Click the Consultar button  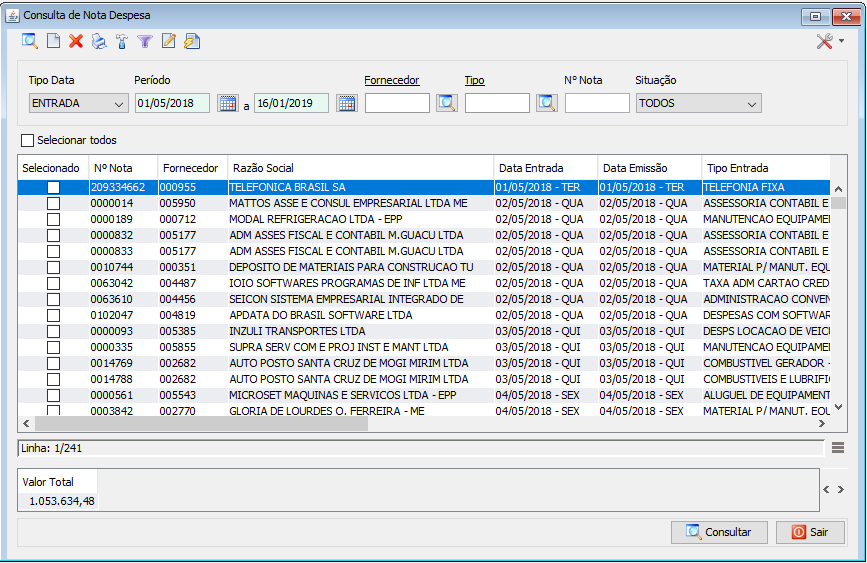pos(719,532)
